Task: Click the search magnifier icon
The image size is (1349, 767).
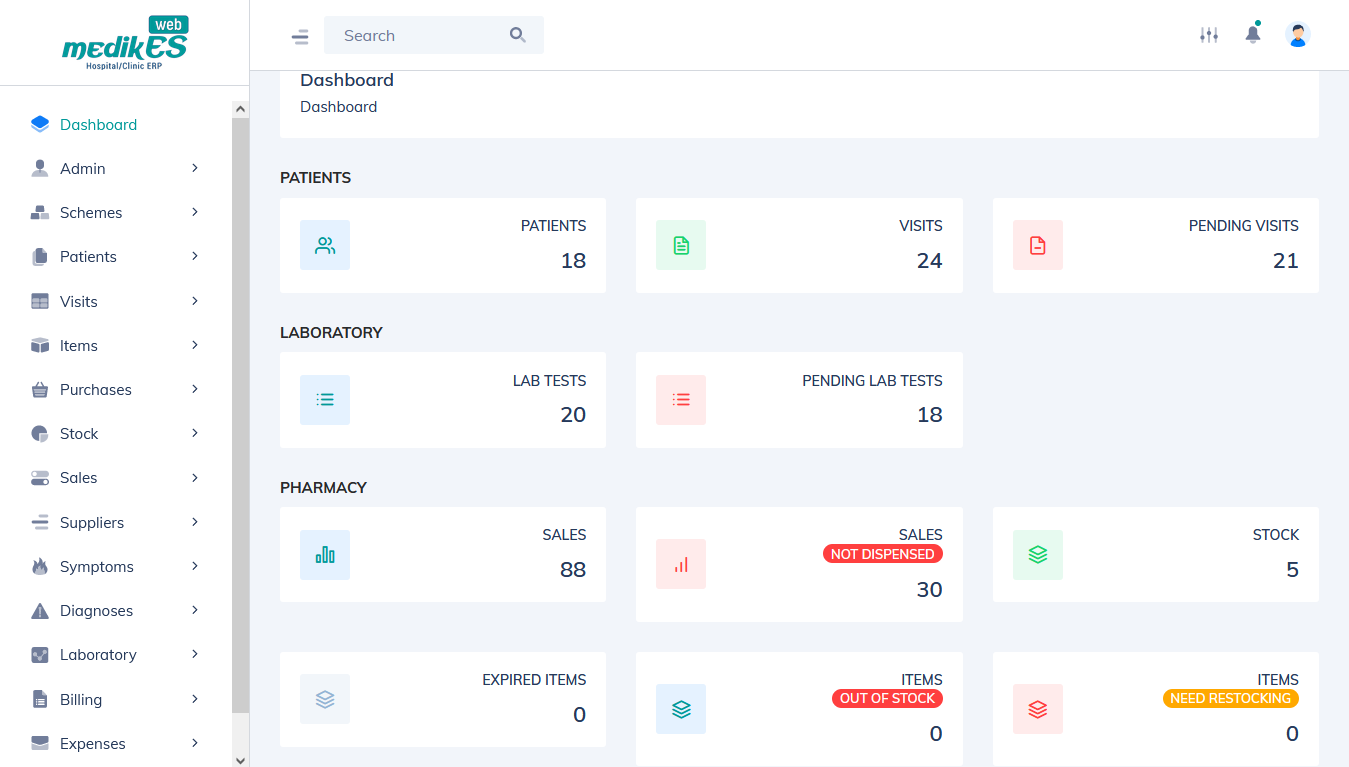Action: click(x=517, y=35)
